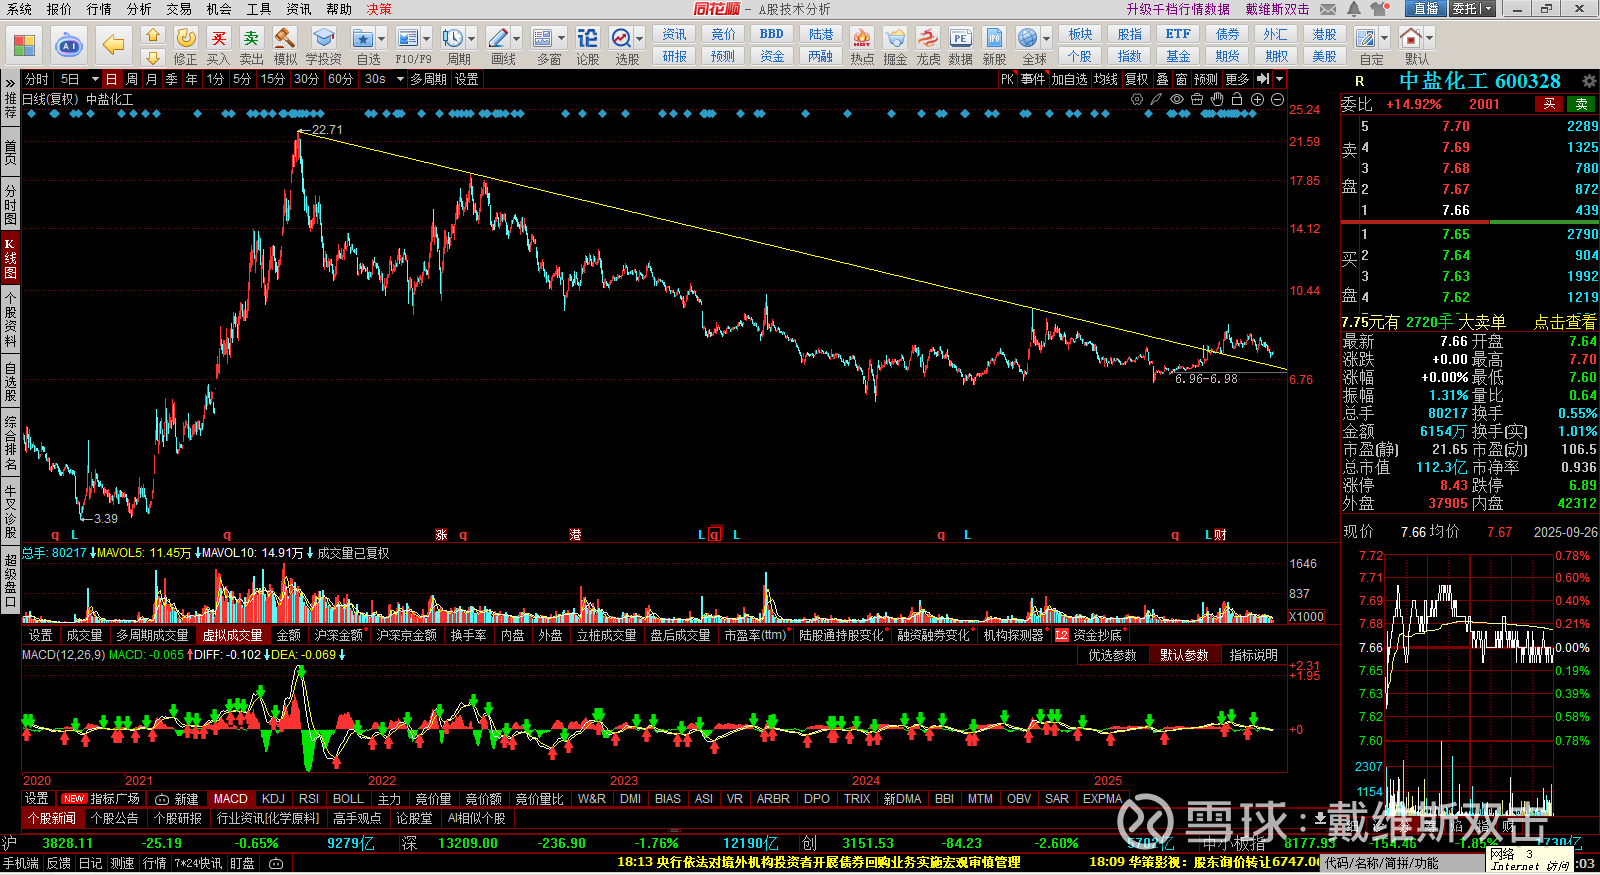
Task: Open the 工具 menu
Action: click(x=259, y=9)
